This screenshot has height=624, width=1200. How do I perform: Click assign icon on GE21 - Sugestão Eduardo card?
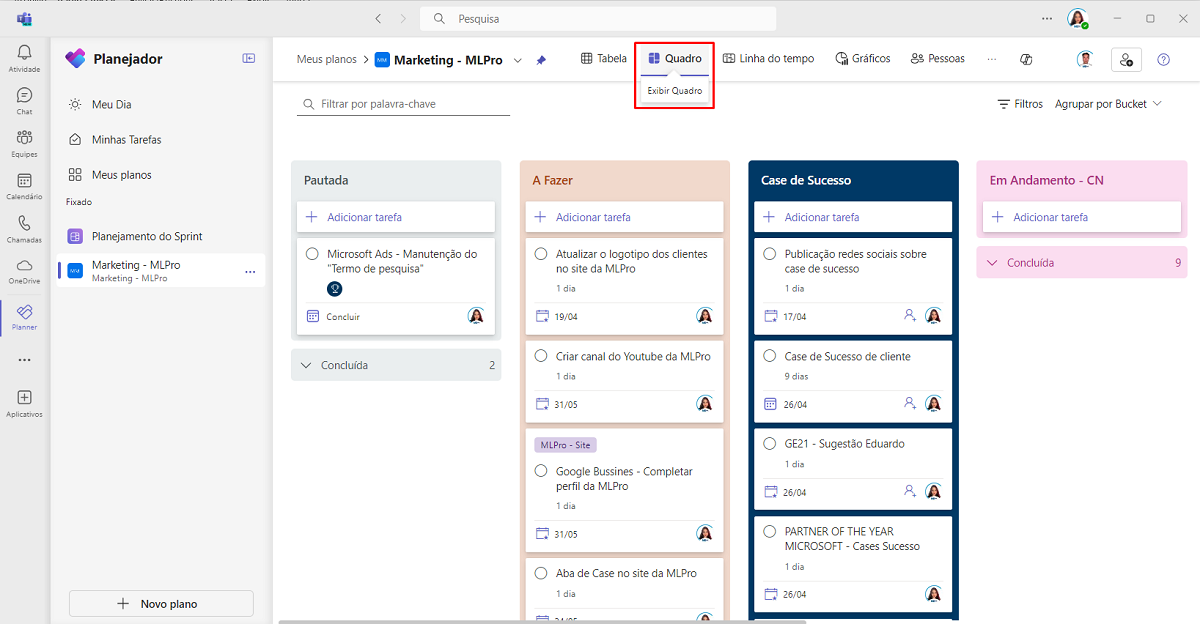[x=910, y=492]
